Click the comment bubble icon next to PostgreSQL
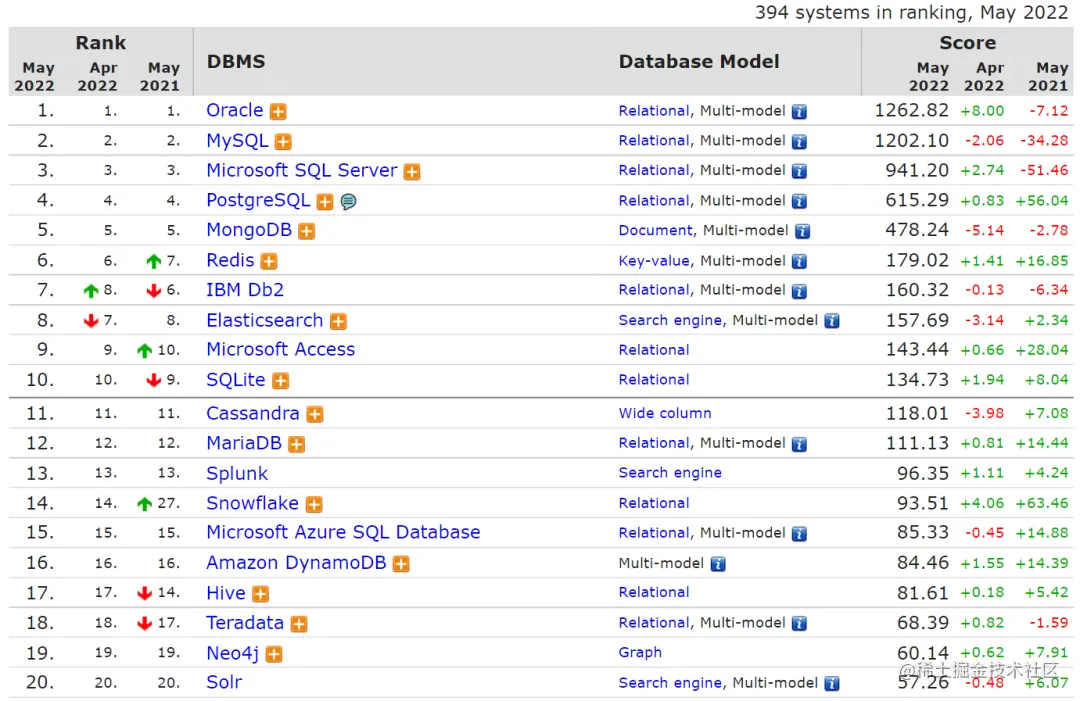Viewport: 1080px width, 701px height. [x=348, y=202]
